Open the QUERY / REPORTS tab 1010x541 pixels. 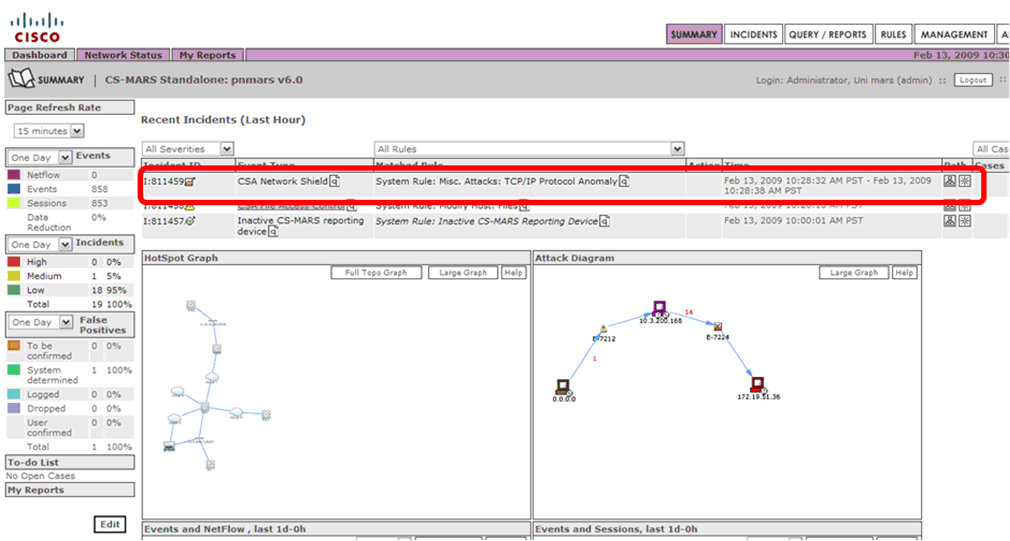[x=828, y=34]
